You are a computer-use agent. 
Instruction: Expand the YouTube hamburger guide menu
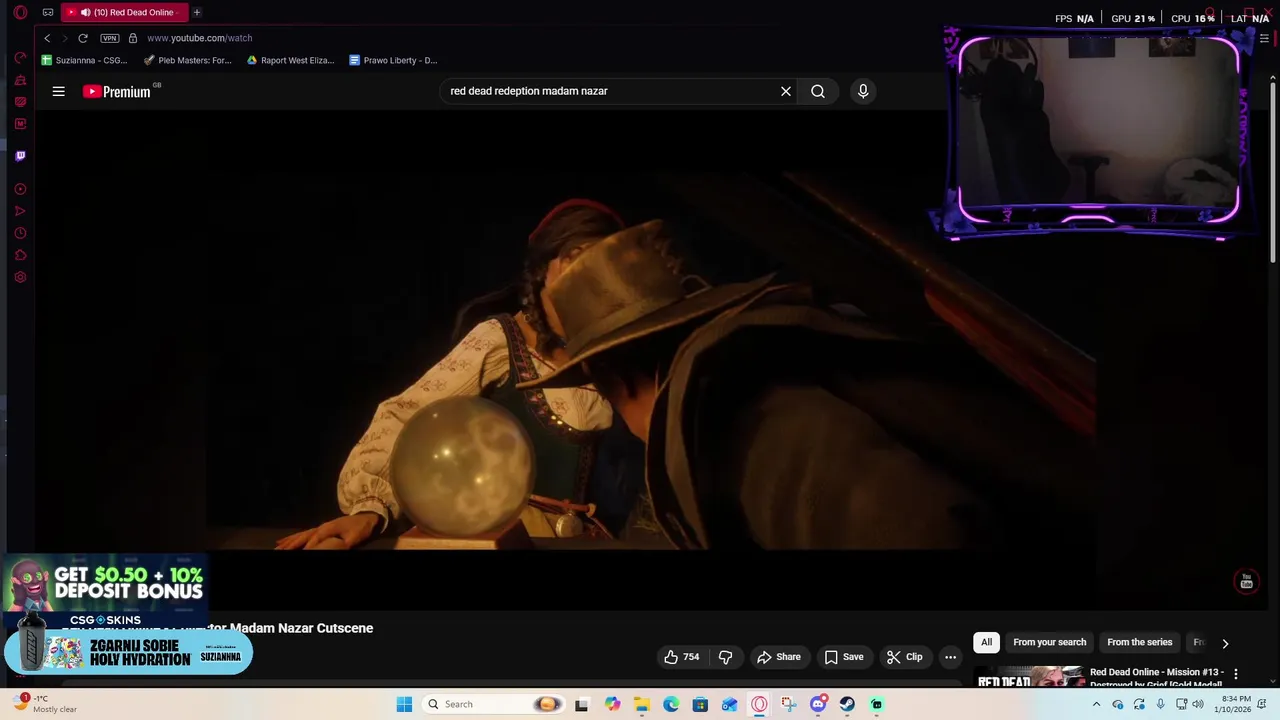coord(58,91)
